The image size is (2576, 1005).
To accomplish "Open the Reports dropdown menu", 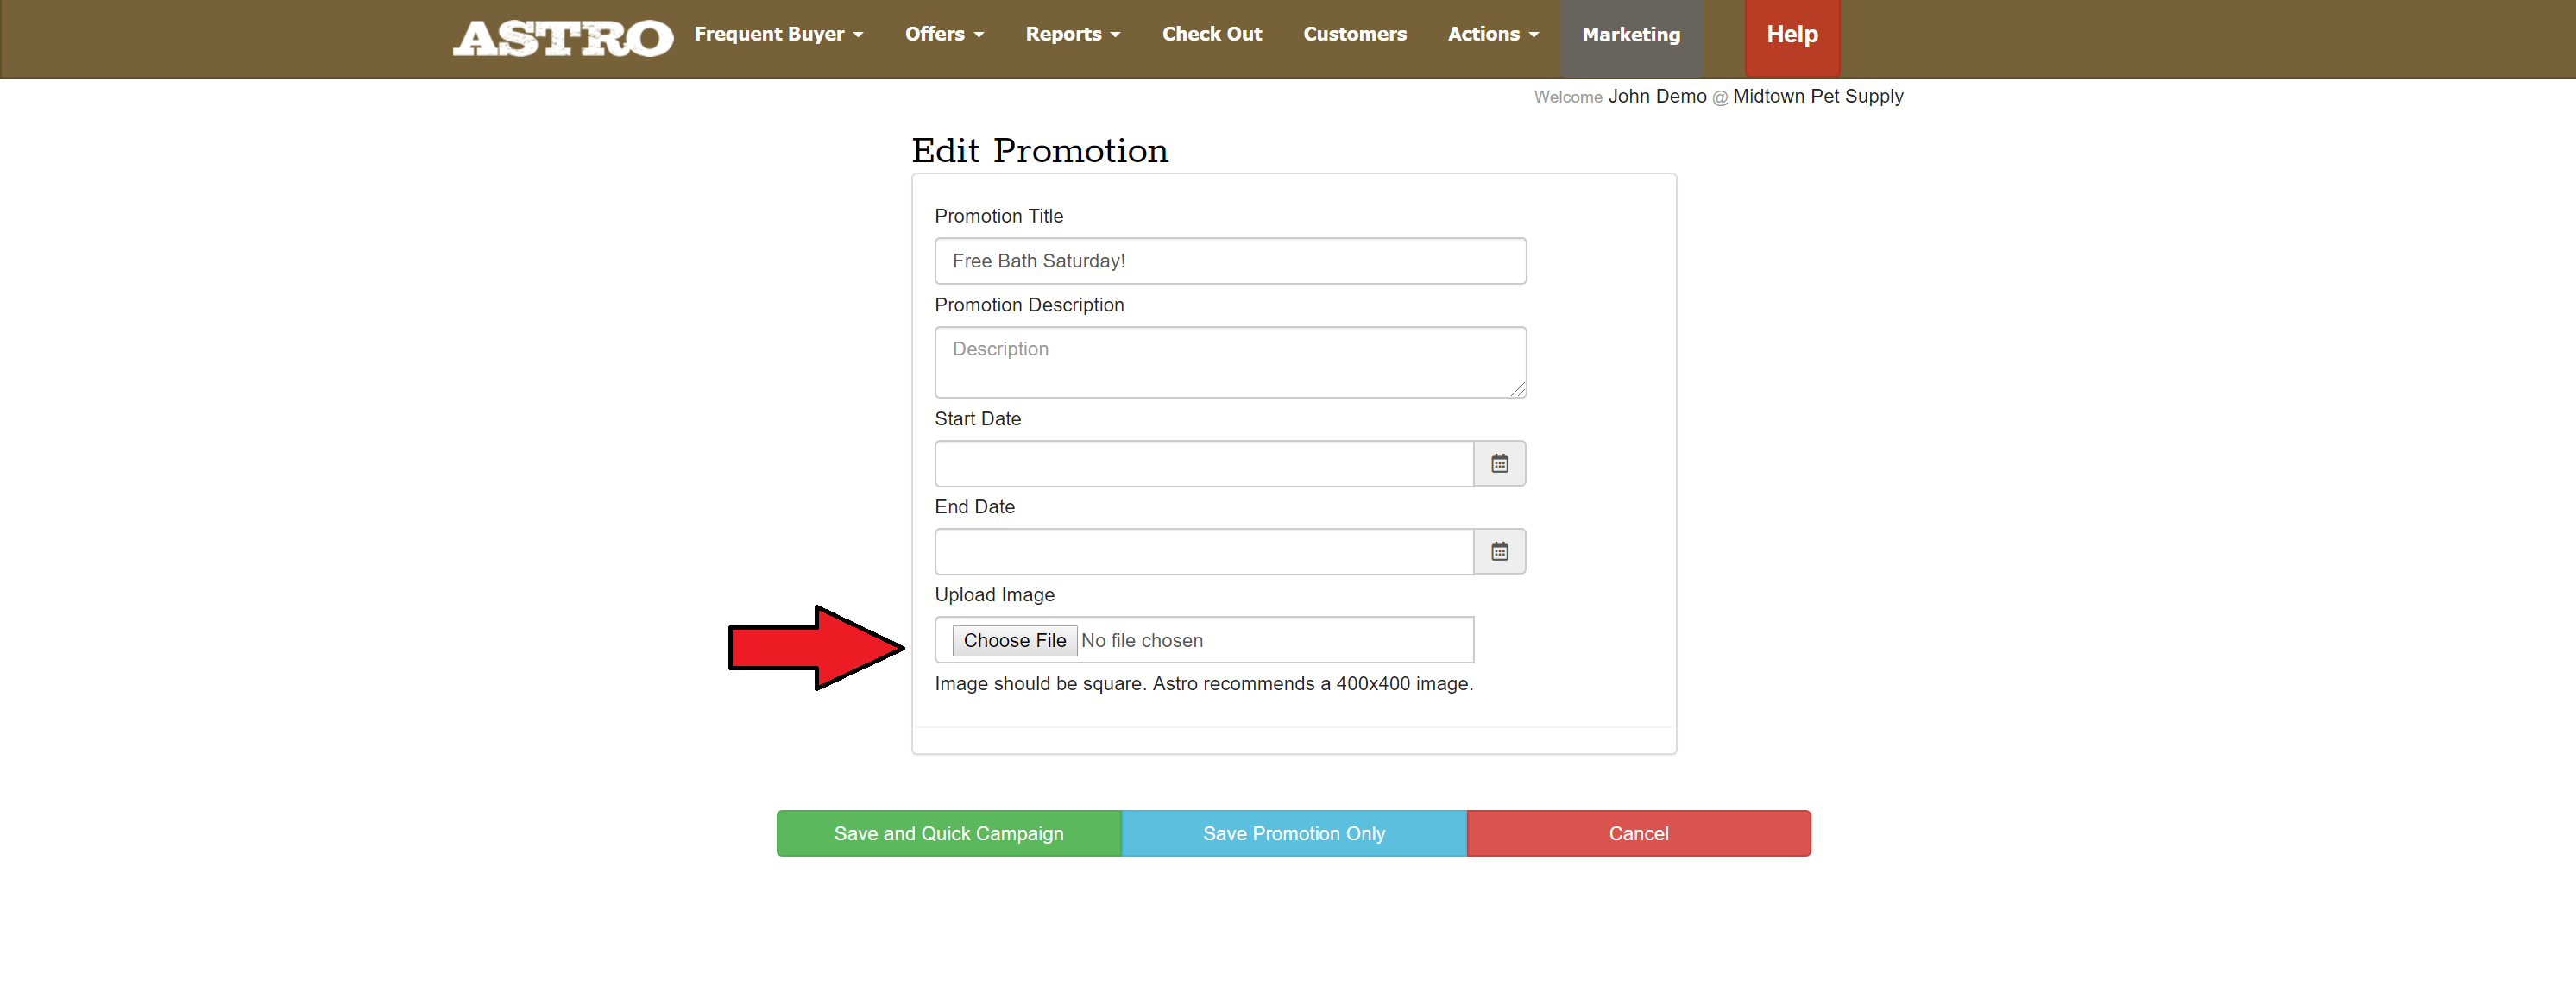I will click(x=1072, y=34).
